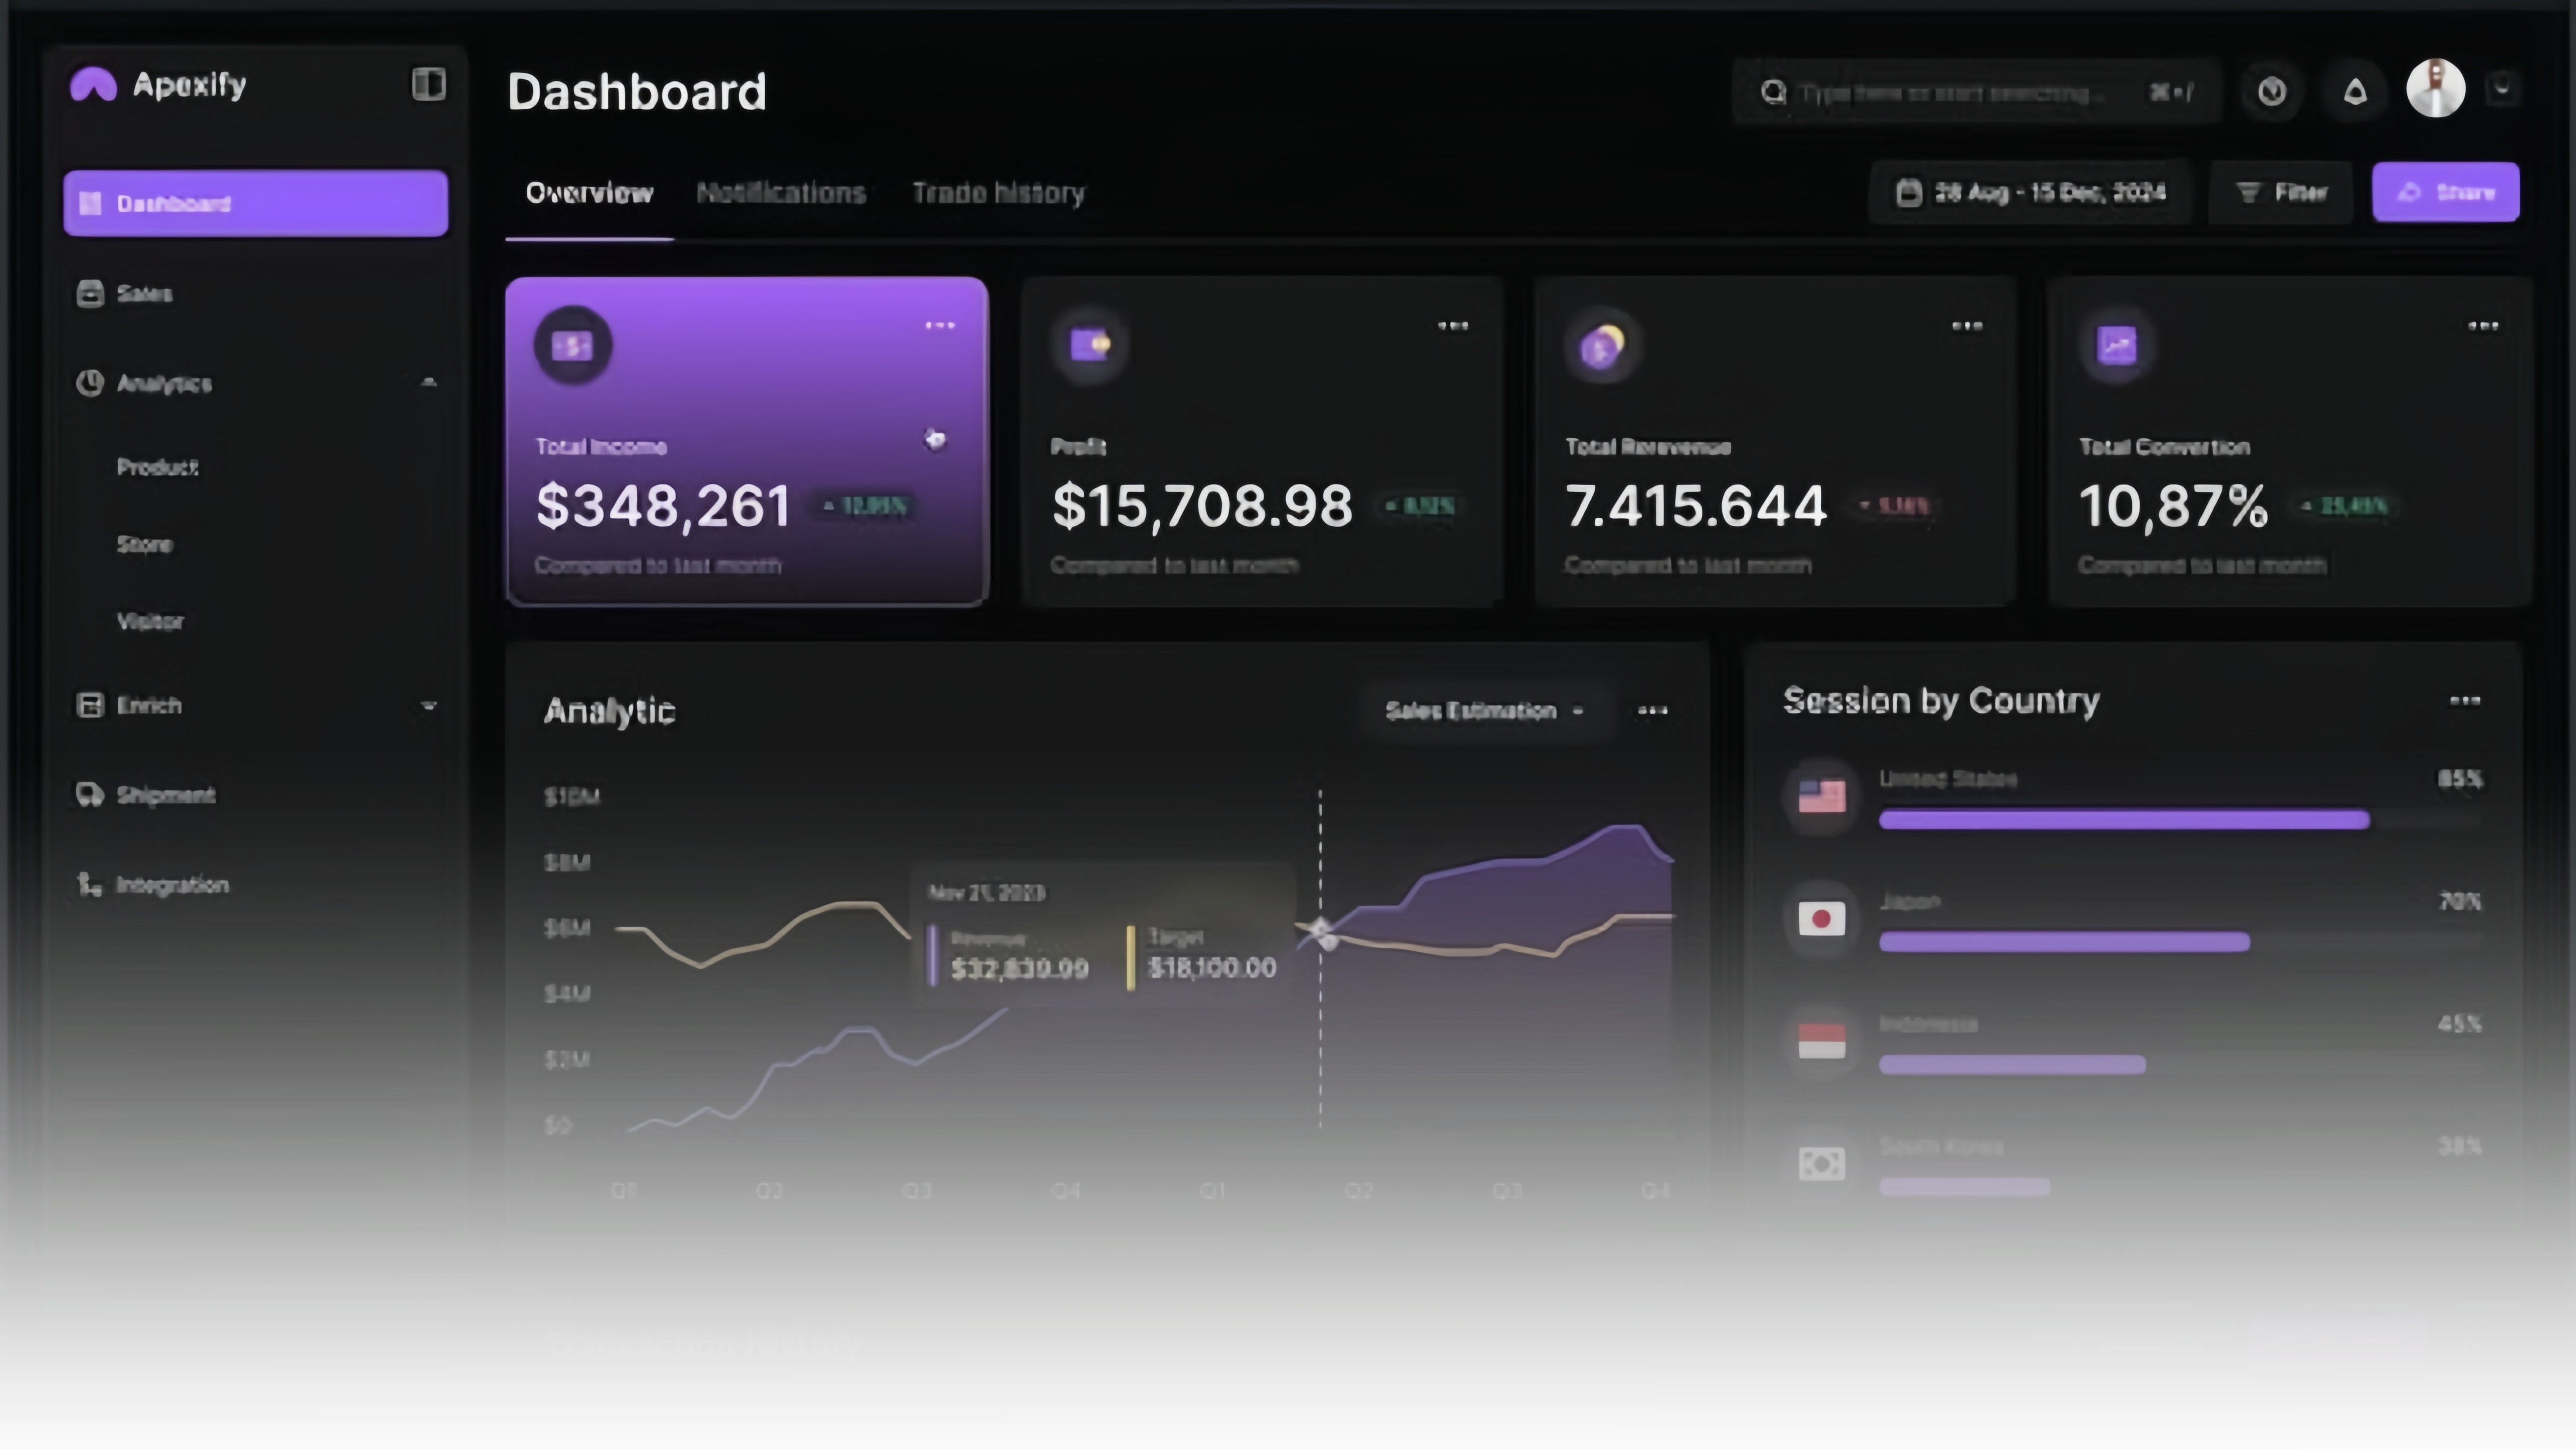Switch to the Trade history tab

pos(998,193)
